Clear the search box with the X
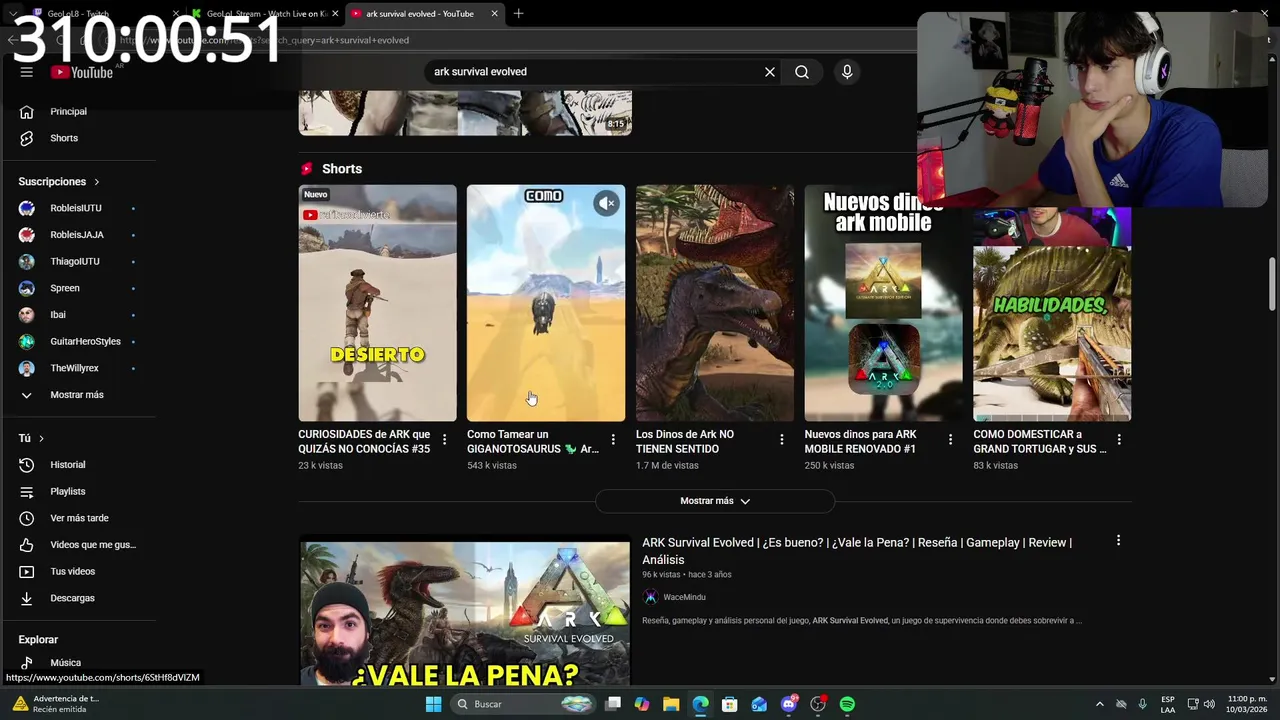 tap(770, 72)
